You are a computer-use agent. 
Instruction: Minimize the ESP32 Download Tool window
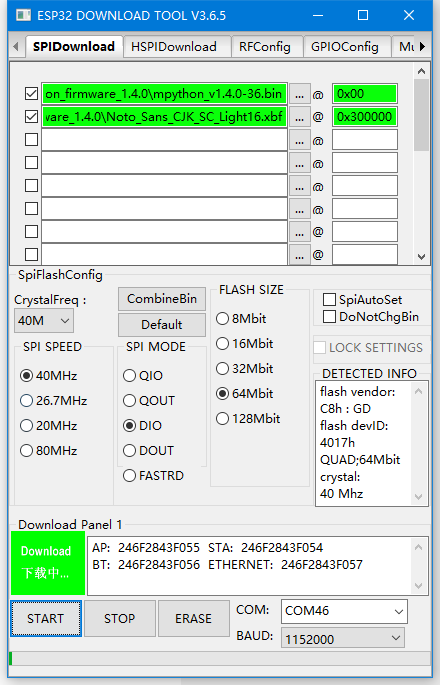(318, 16)
